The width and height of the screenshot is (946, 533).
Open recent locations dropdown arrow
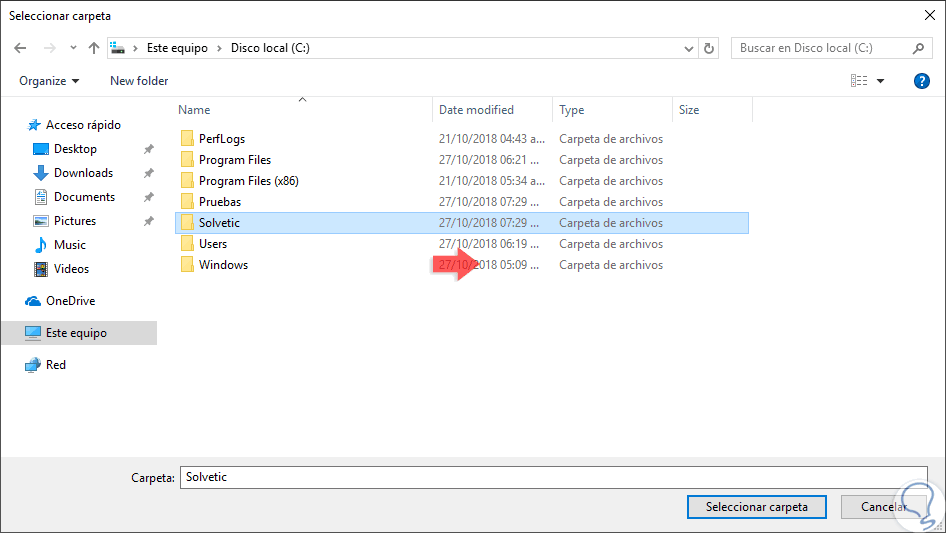point(73,48)
